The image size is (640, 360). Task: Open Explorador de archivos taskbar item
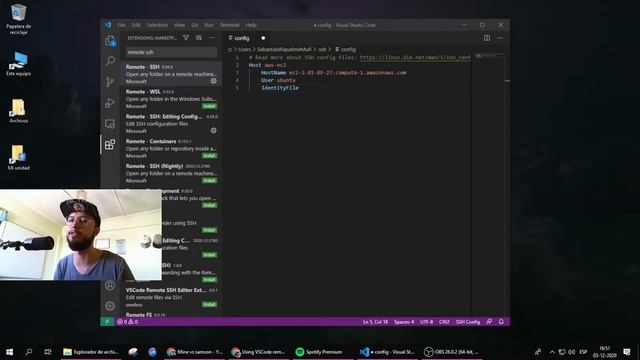(x=91, y=351)
